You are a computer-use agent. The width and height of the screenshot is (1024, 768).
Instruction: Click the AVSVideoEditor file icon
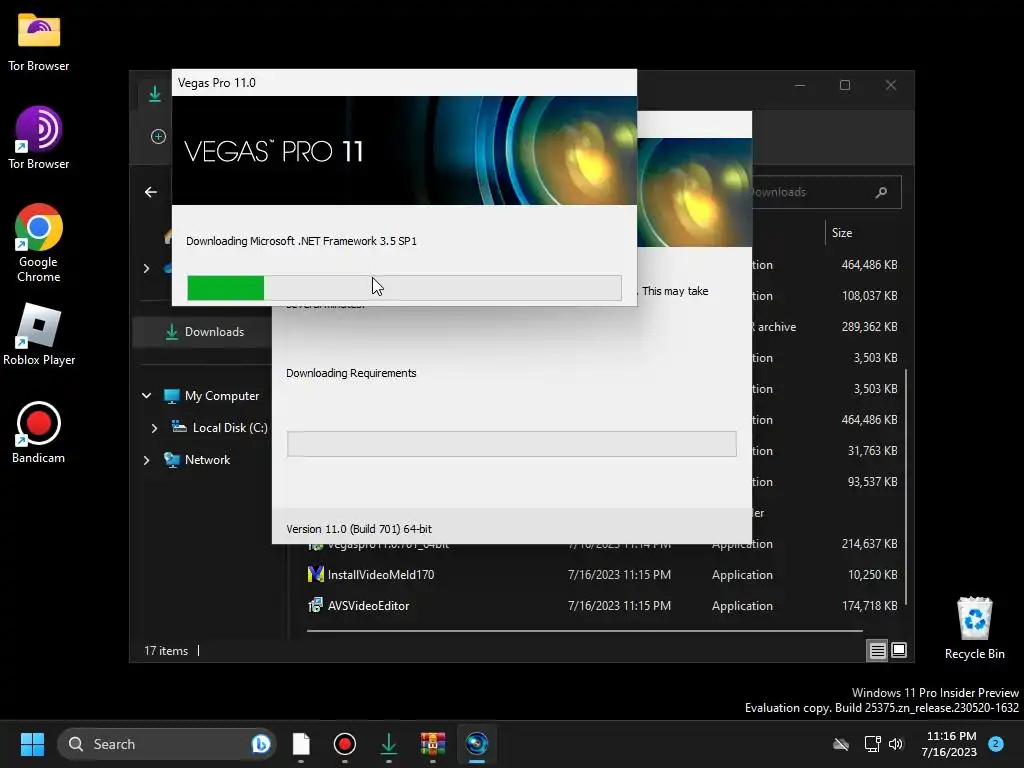[315, 605]
